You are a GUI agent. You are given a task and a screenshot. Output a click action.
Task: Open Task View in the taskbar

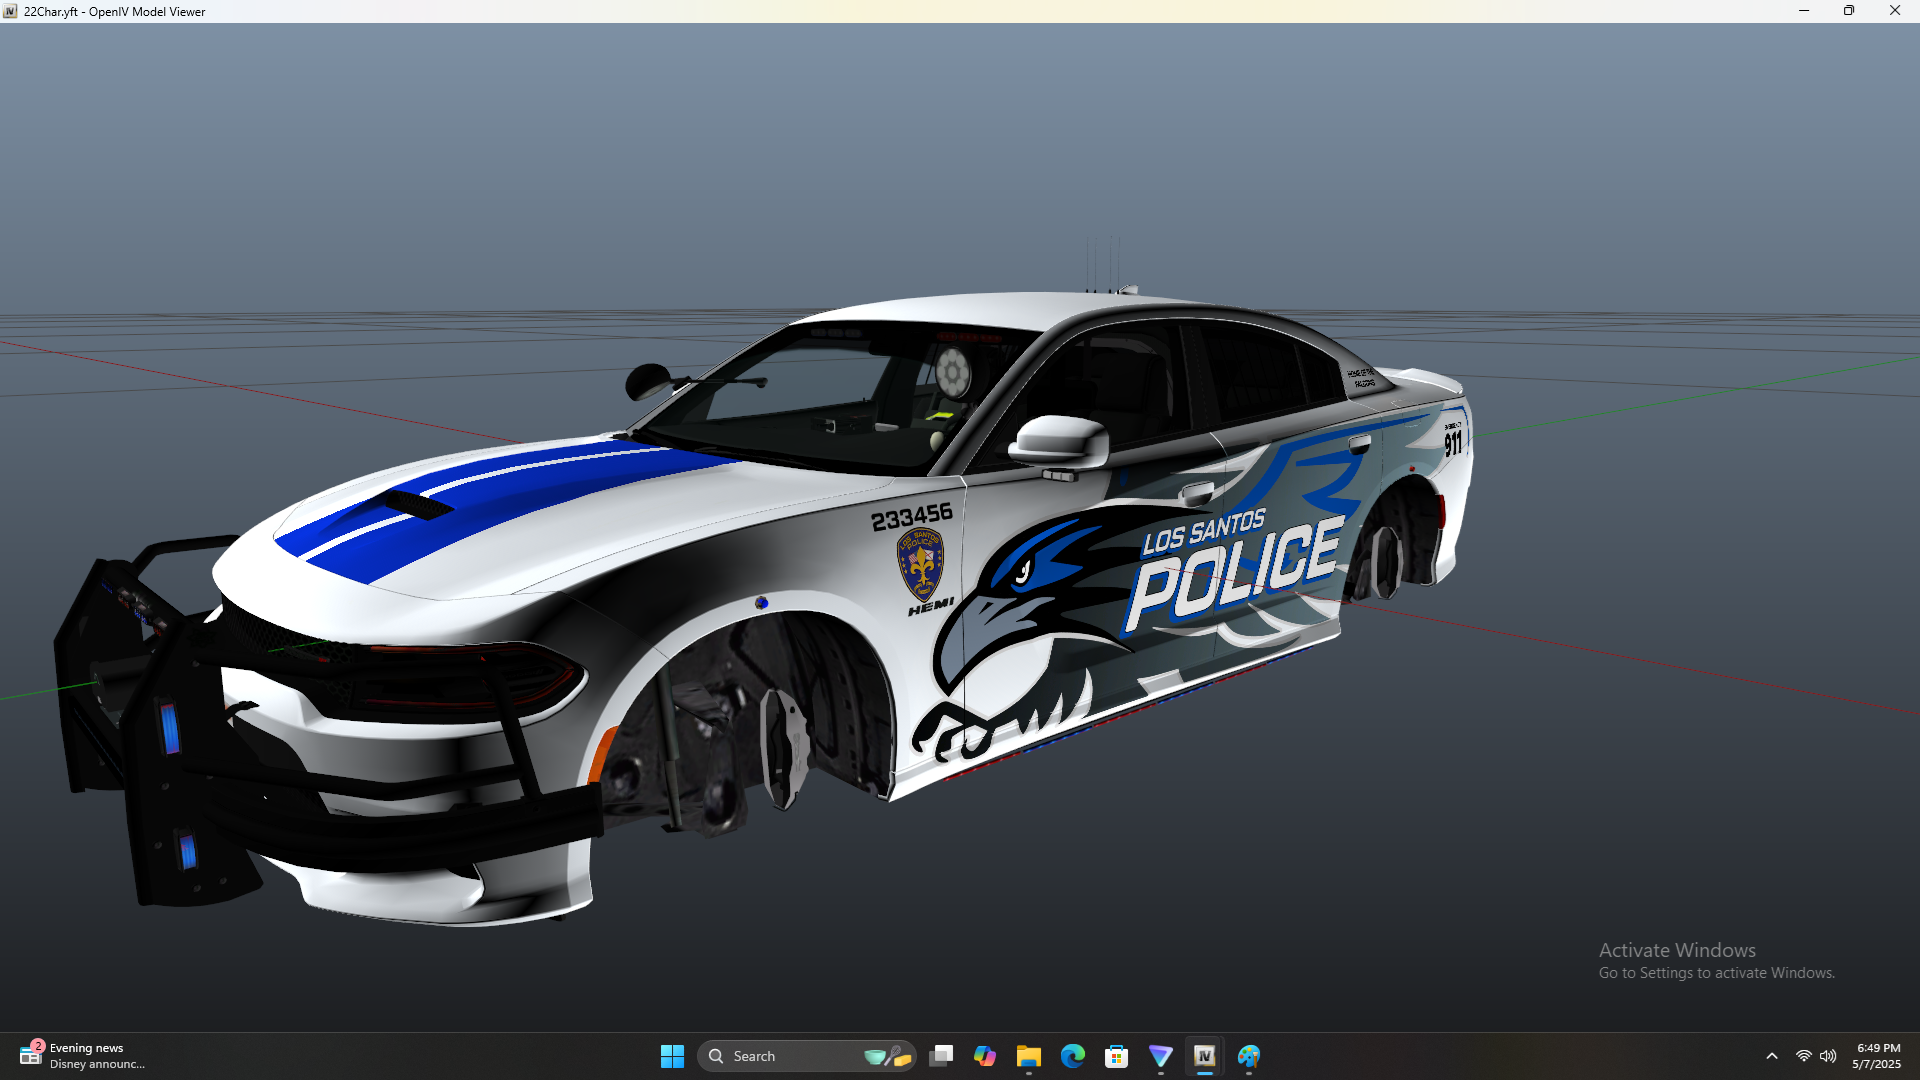(x=940, y=1056)
